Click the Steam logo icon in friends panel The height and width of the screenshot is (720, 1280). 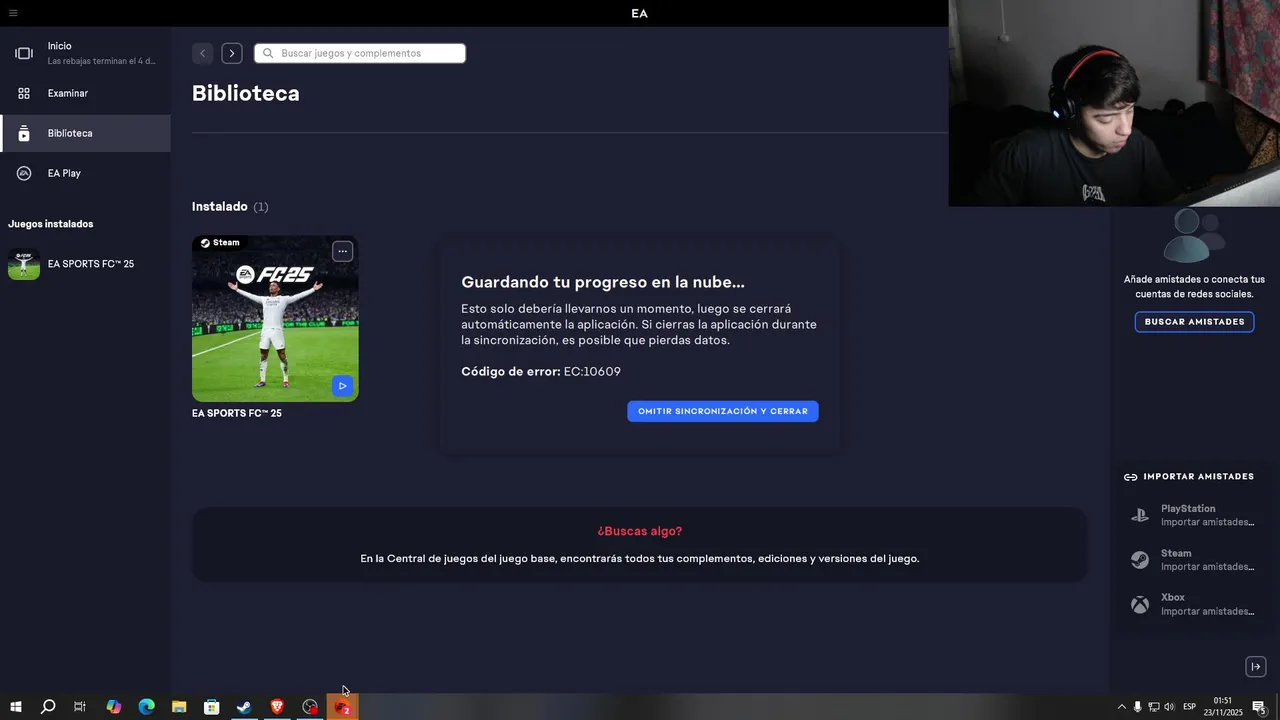tap(1139, 560)
